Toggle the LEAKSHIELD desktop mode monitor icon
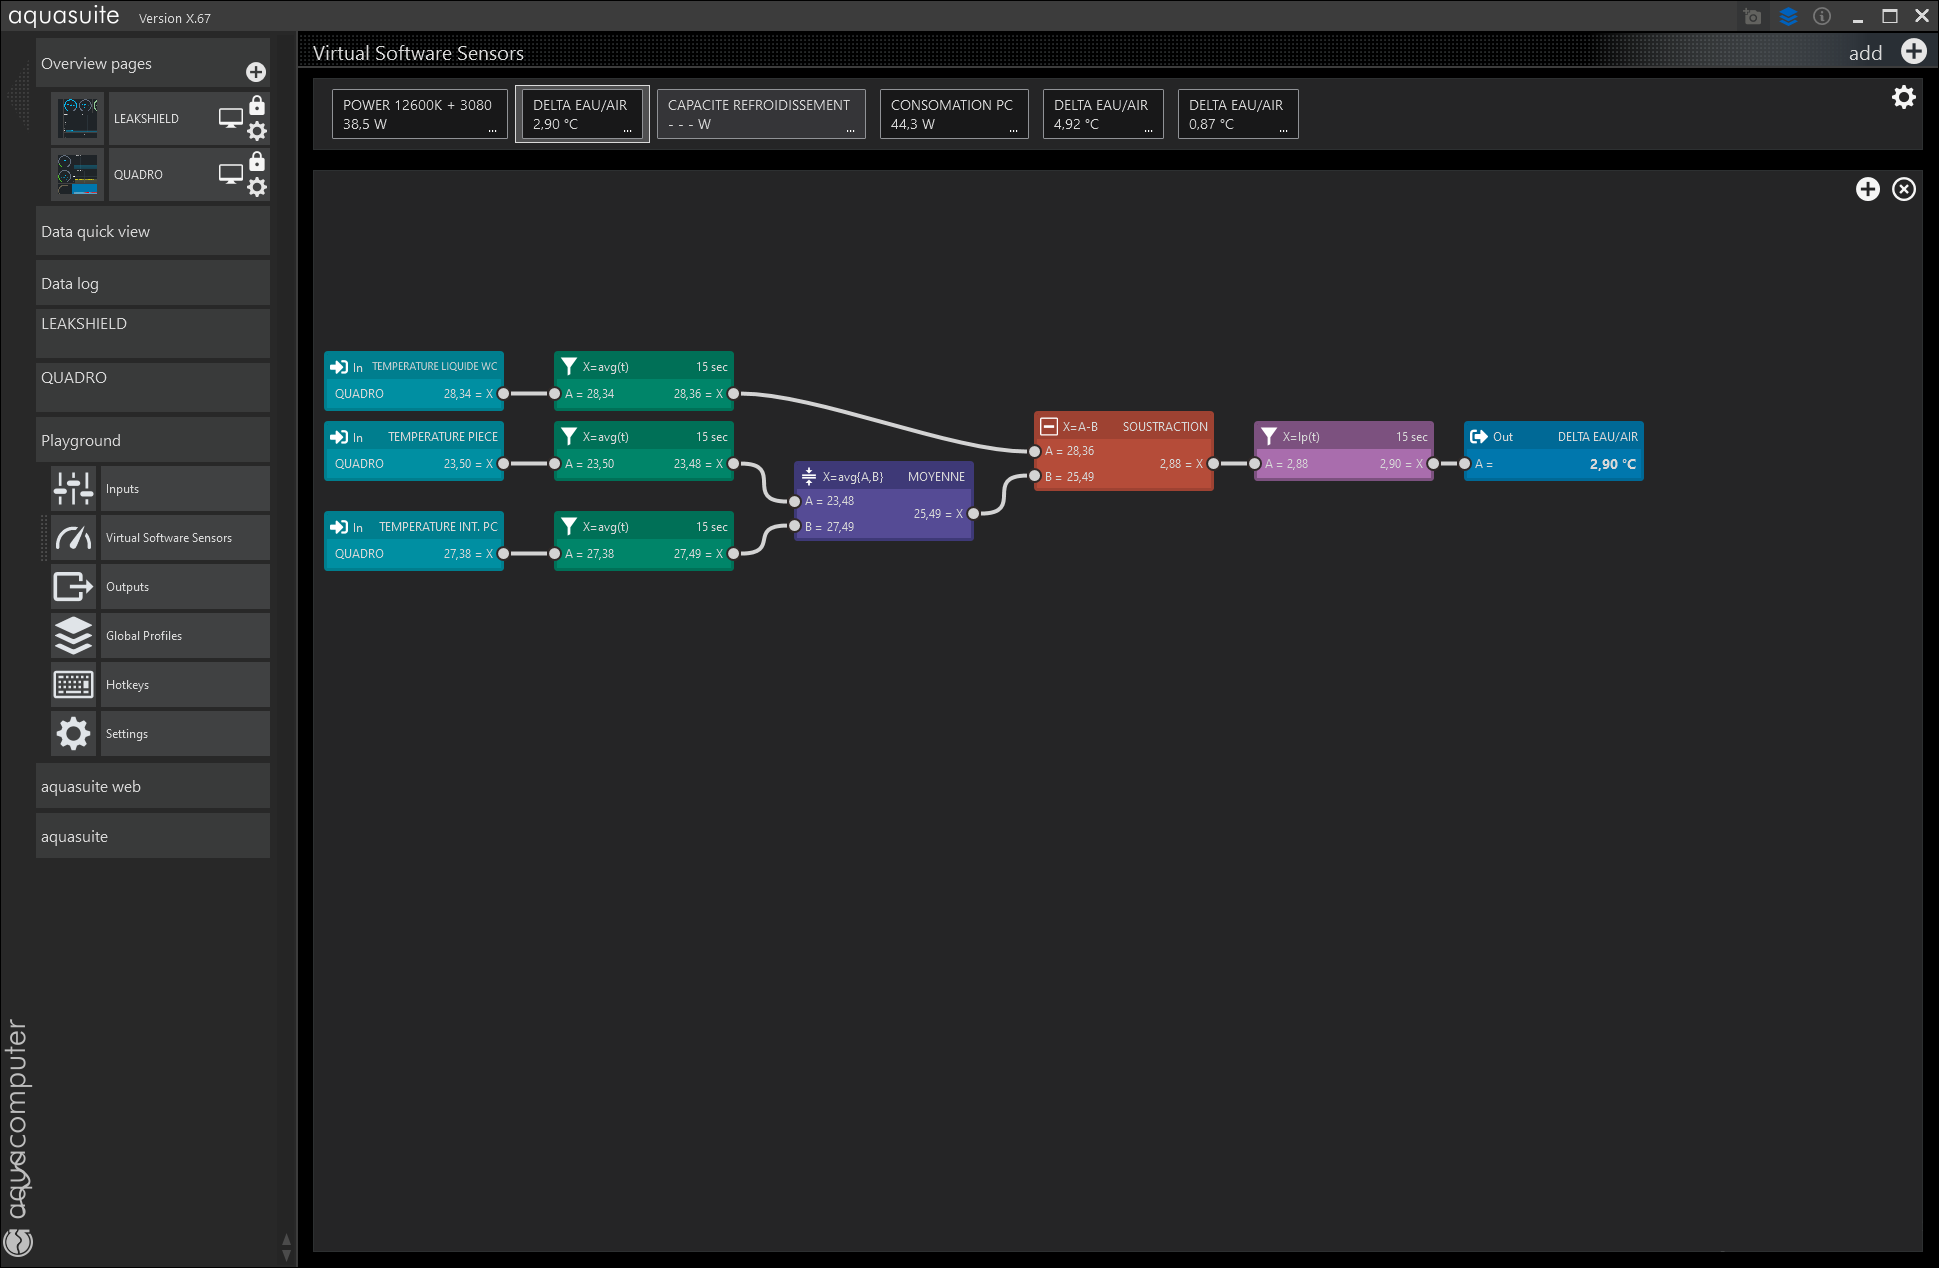Screen dimensions: 1939x1268 click(230, 118)
